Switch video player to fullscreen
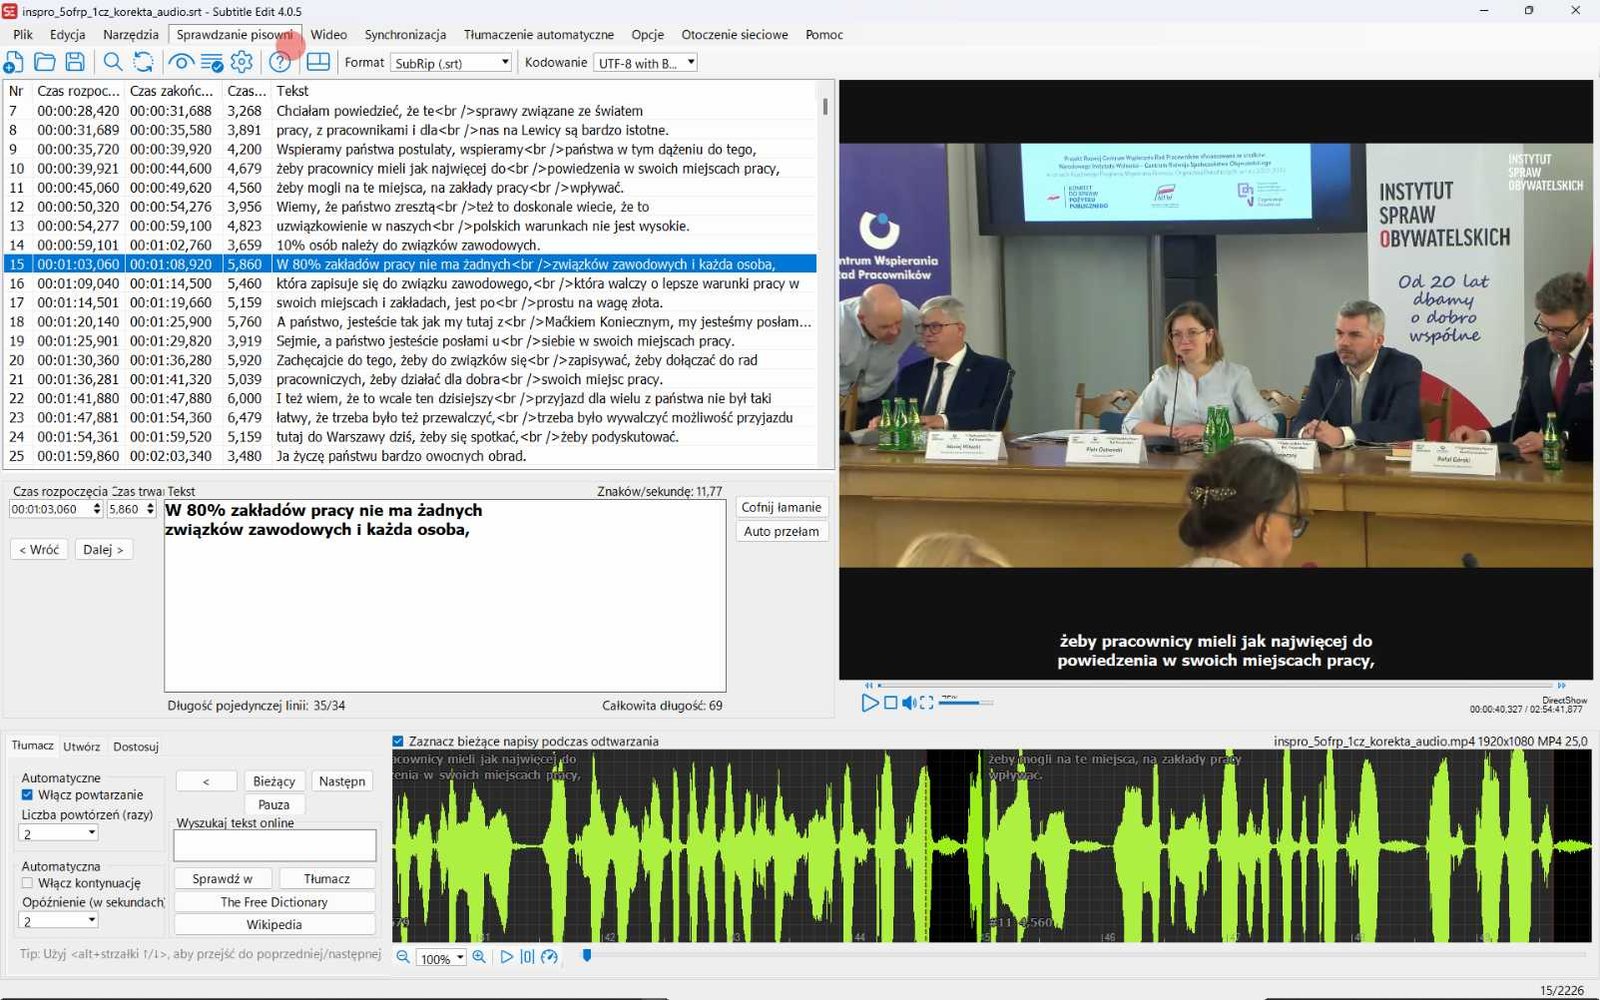 pyautogui.click(x=927, y=703)
